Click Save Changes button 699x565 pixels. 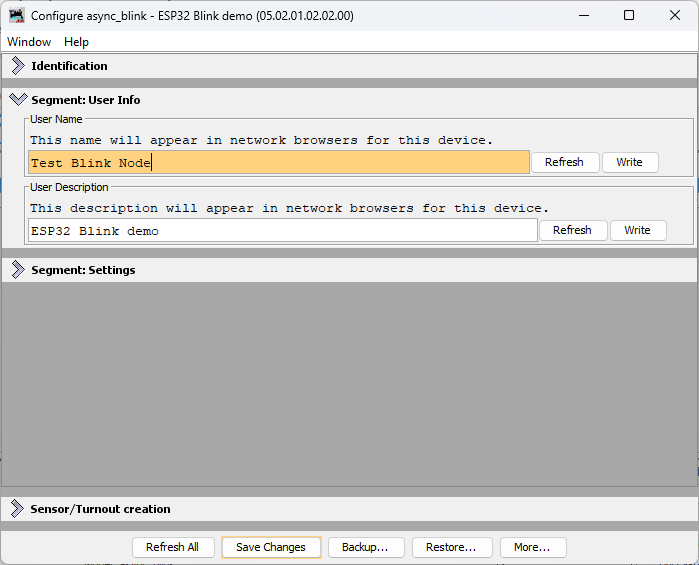click(271, 547)
